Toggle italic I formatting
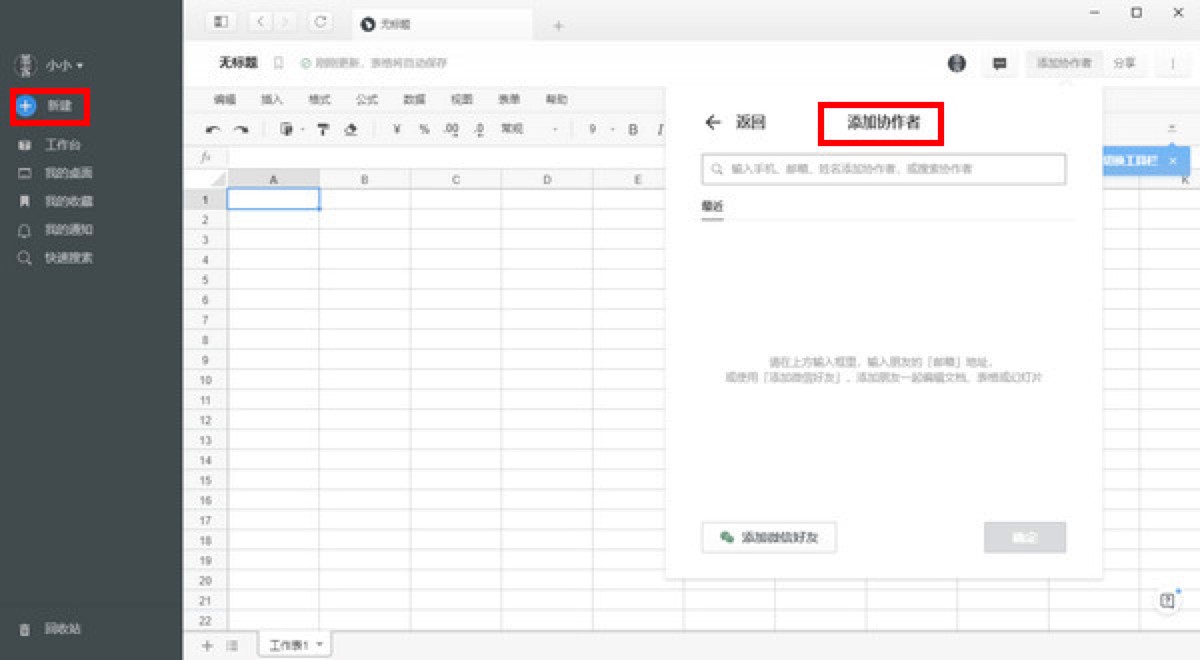1200x660 pixels. point(659,129)
